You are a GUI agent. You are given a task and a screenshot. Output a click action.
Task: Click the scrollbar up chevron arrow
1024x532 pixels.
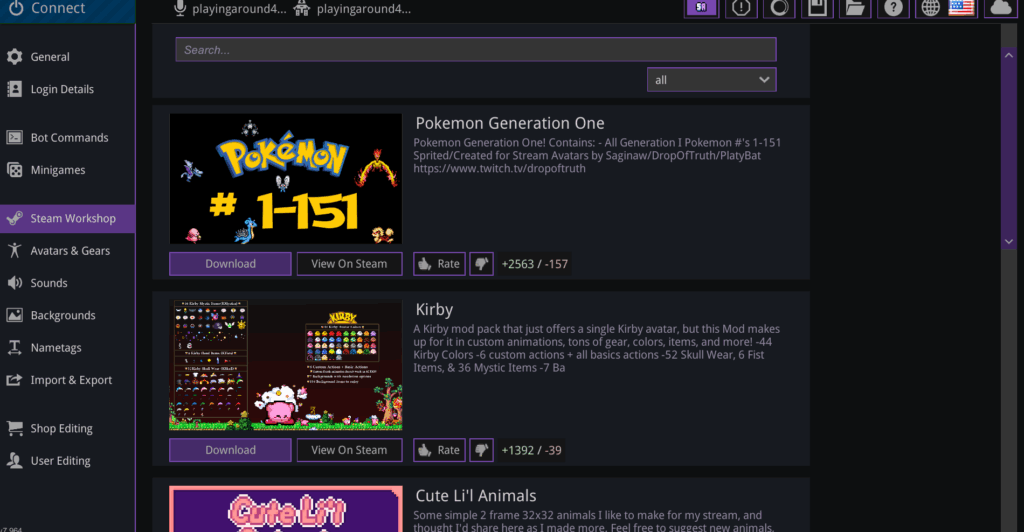point(1008,54)
